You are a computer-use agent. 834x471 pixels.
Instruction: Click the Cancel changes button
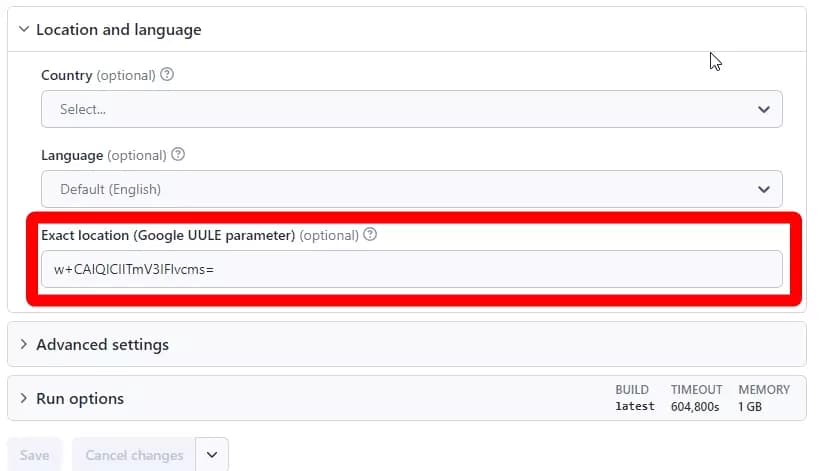(134, 455)
